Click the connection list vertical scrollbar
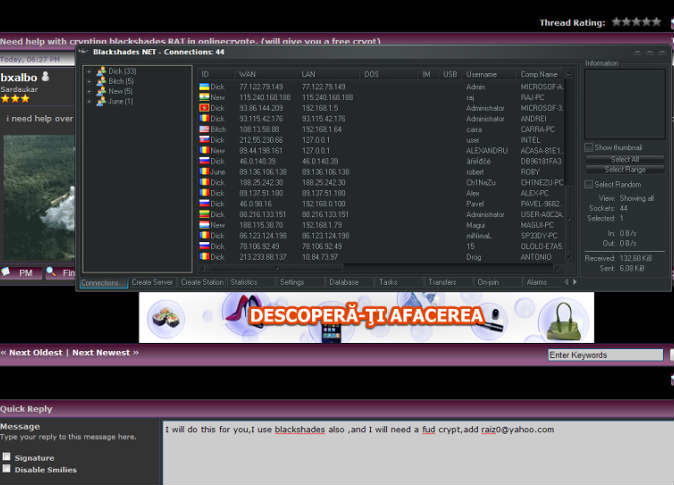Image resolution: width=674 pixels, height=485 pixels. click(x=573, y=170)
